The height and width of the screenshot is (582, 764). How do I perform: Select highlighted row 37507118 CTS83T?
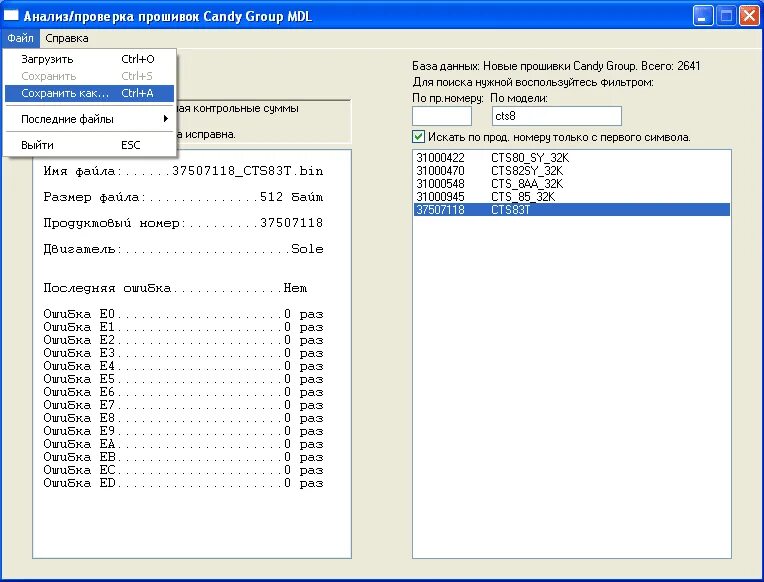click(x=571, y=210)
